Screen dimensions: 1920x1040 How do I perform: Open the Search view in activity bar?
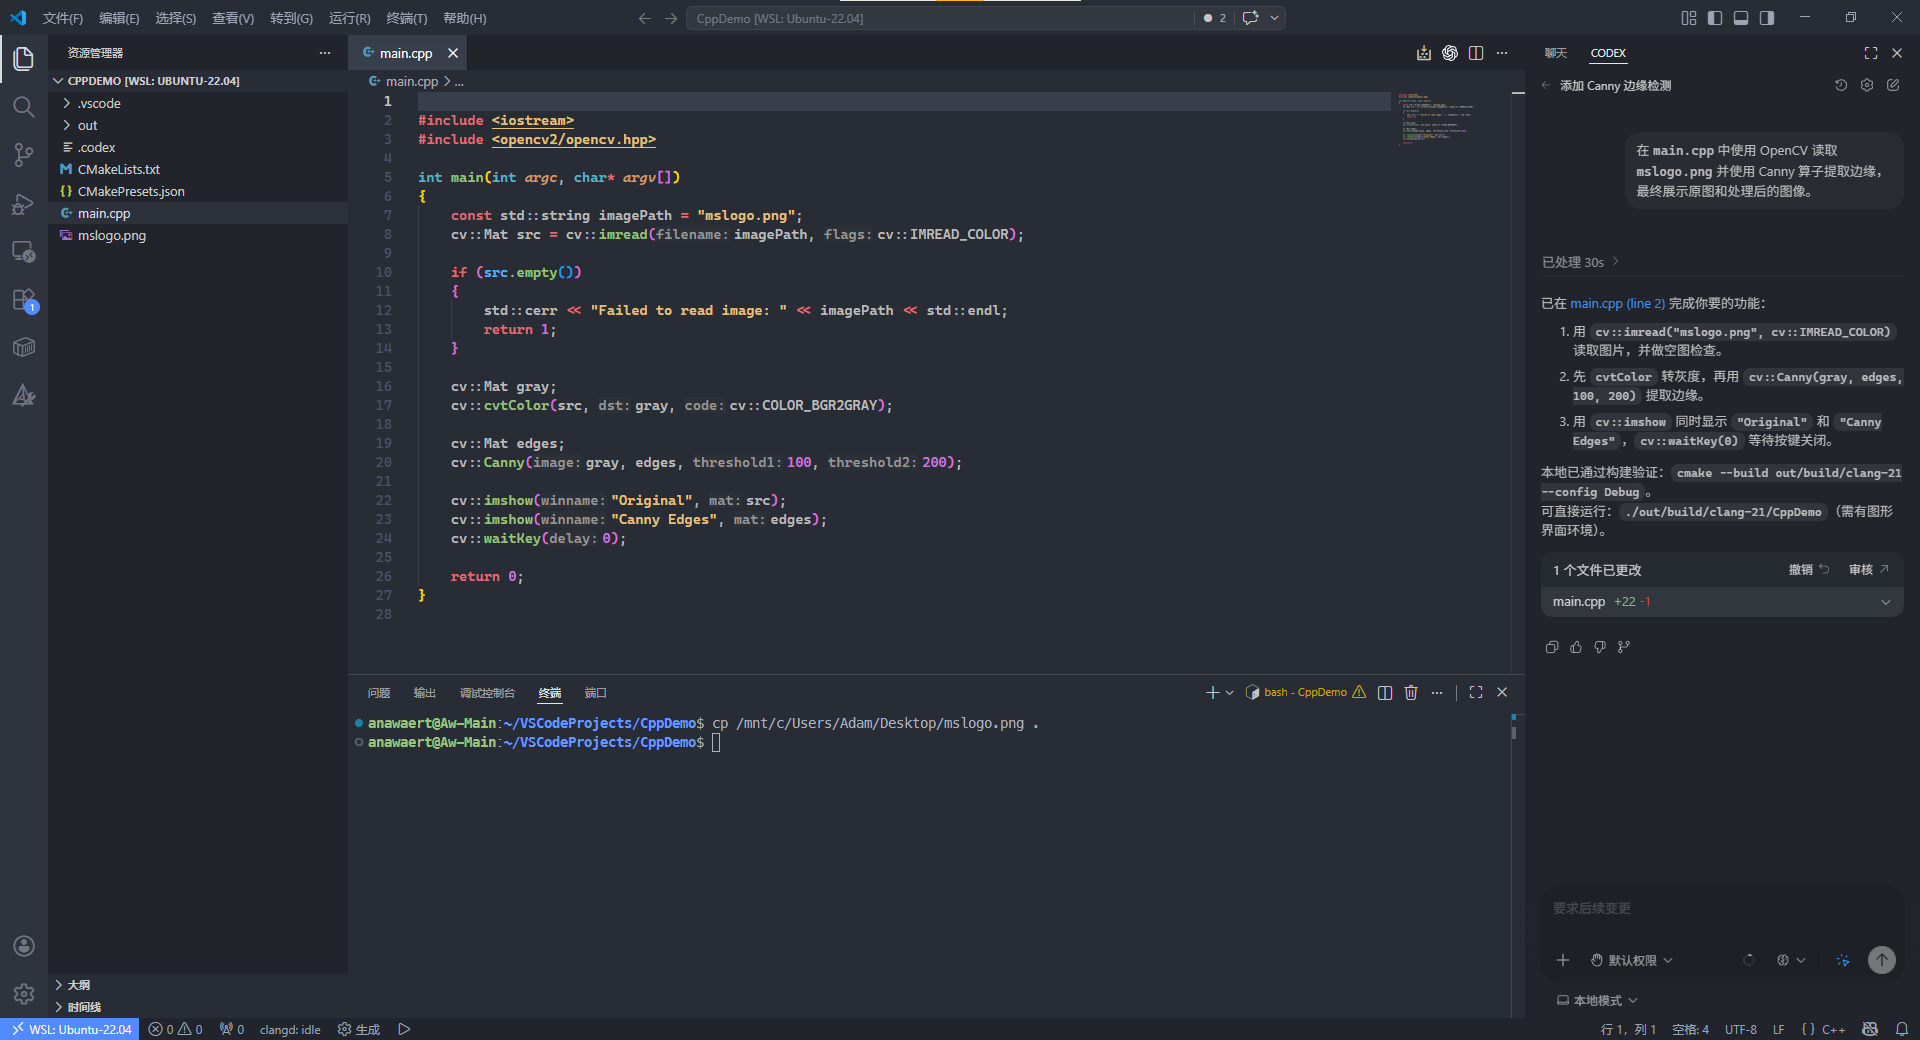[24, 107]
